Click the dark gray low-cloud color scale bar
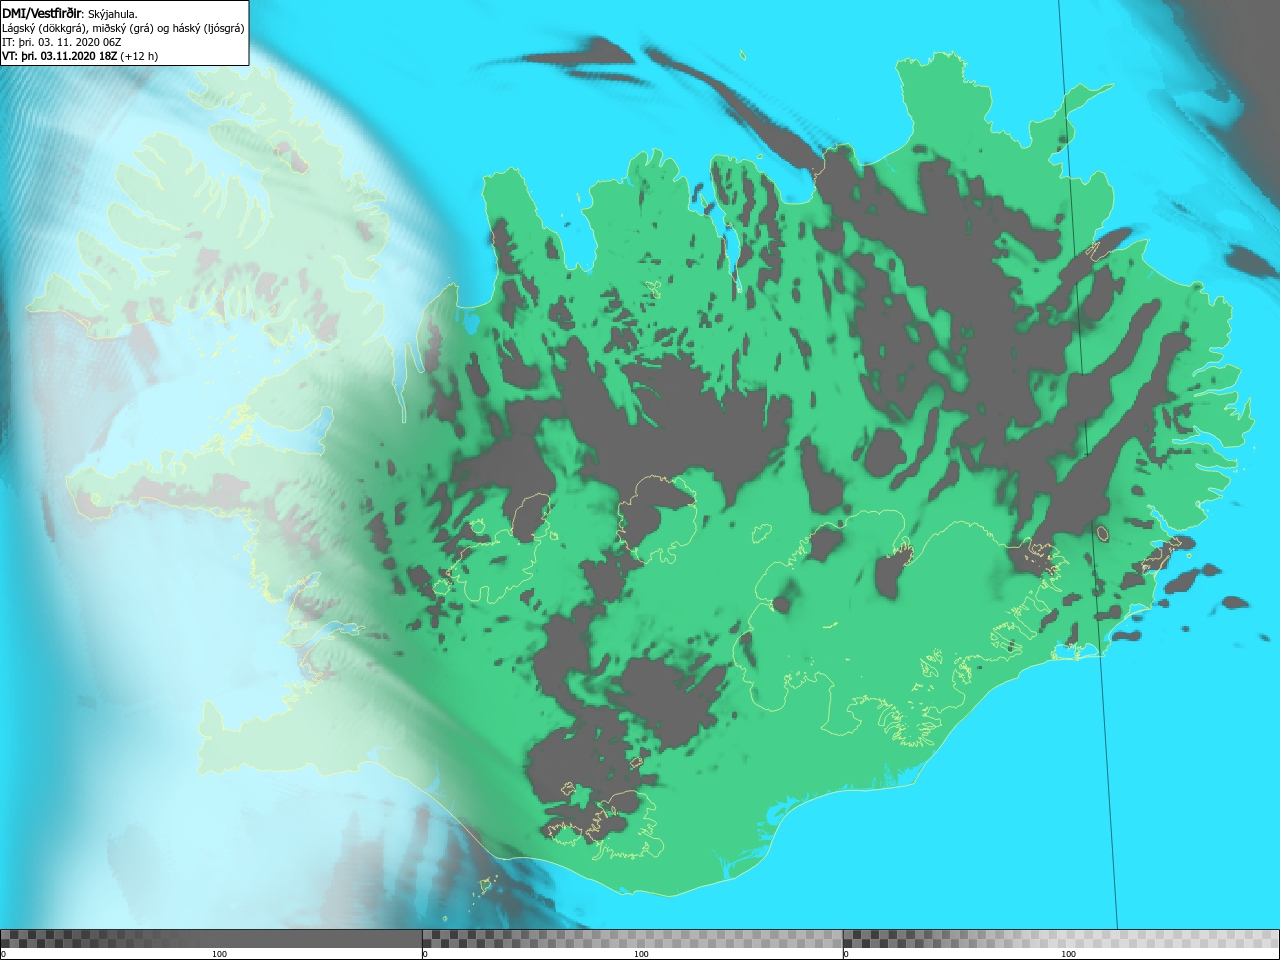Image resolution: width=1280 pixels, height=960 pixels. point(211,939)
